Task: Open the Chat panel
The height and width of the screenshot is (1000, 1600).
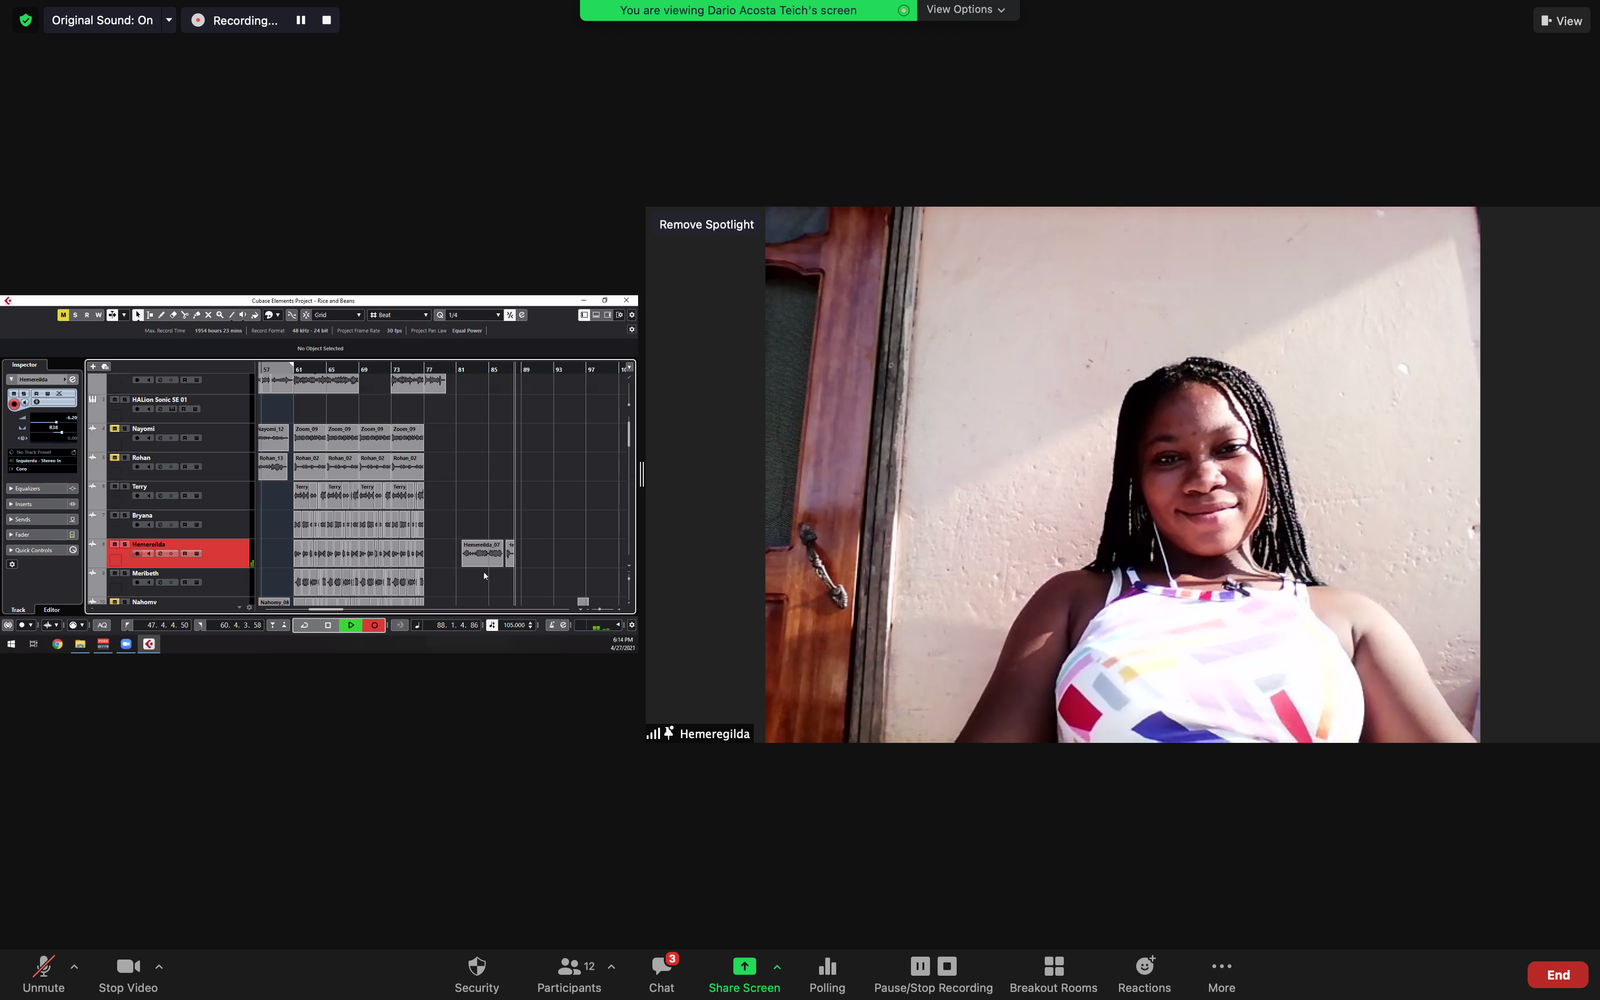Action: point(661,966)
